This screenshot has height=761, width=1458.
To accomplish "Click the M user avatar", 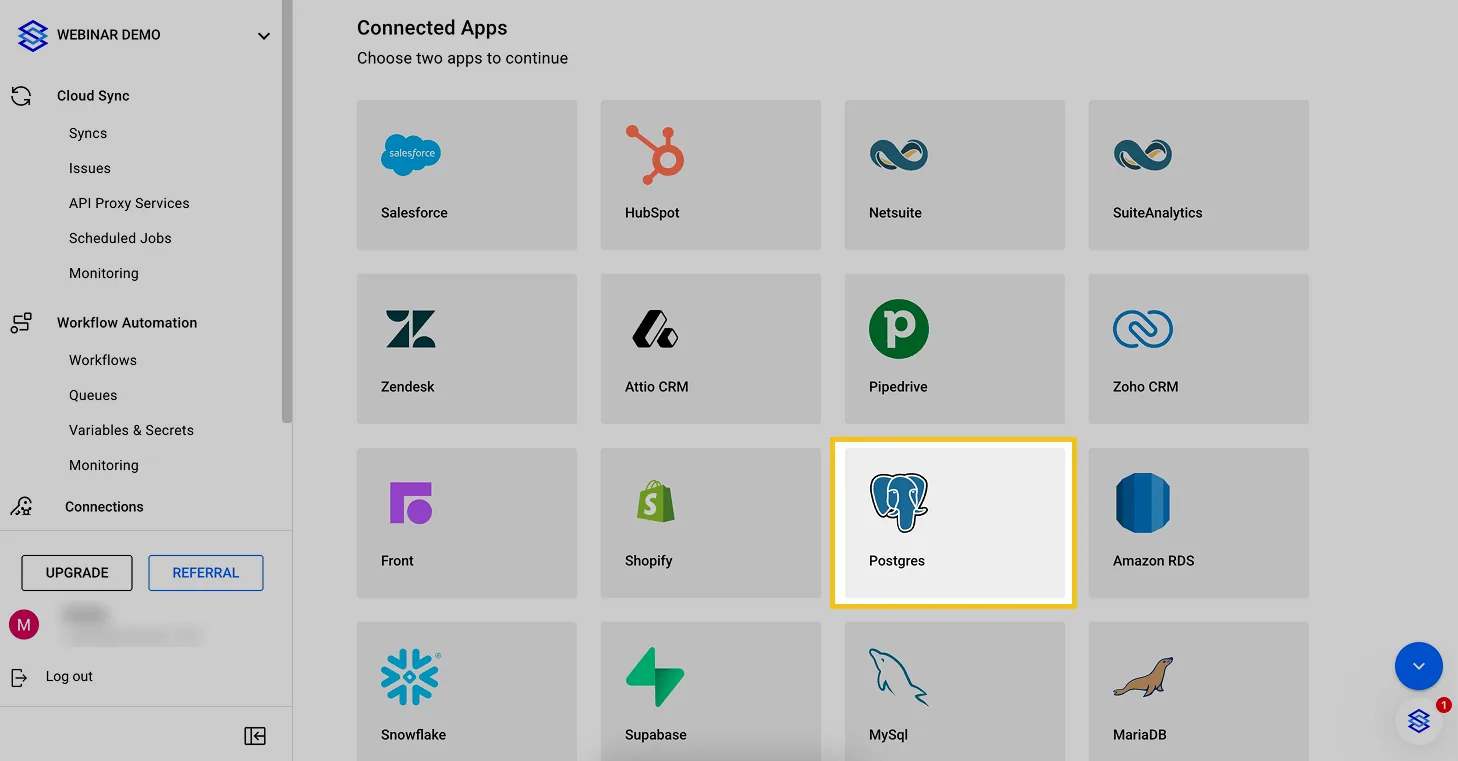I will 24,625.
